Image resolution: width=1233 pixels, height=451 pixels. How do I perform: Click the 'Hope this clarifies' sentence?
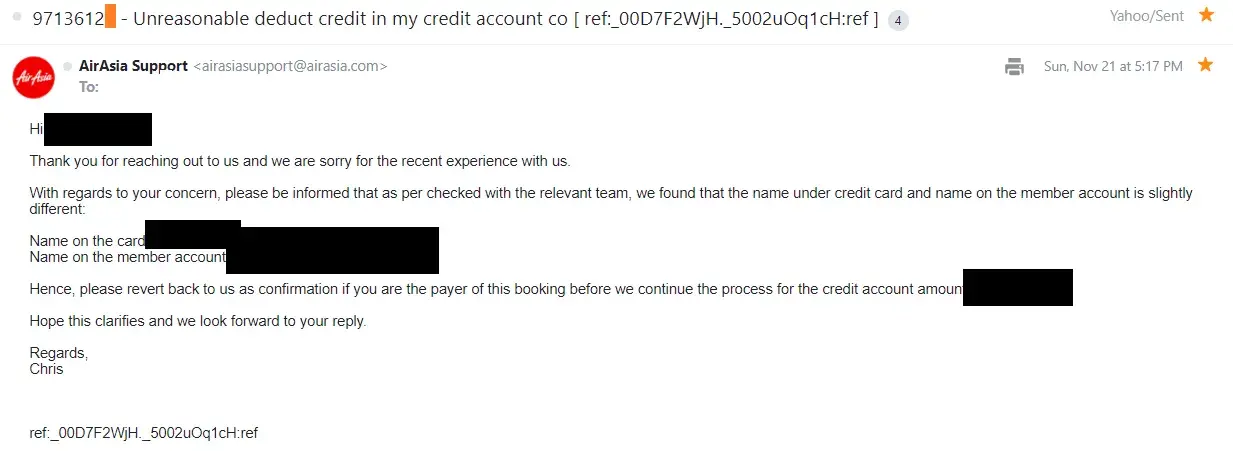(198, 321)
